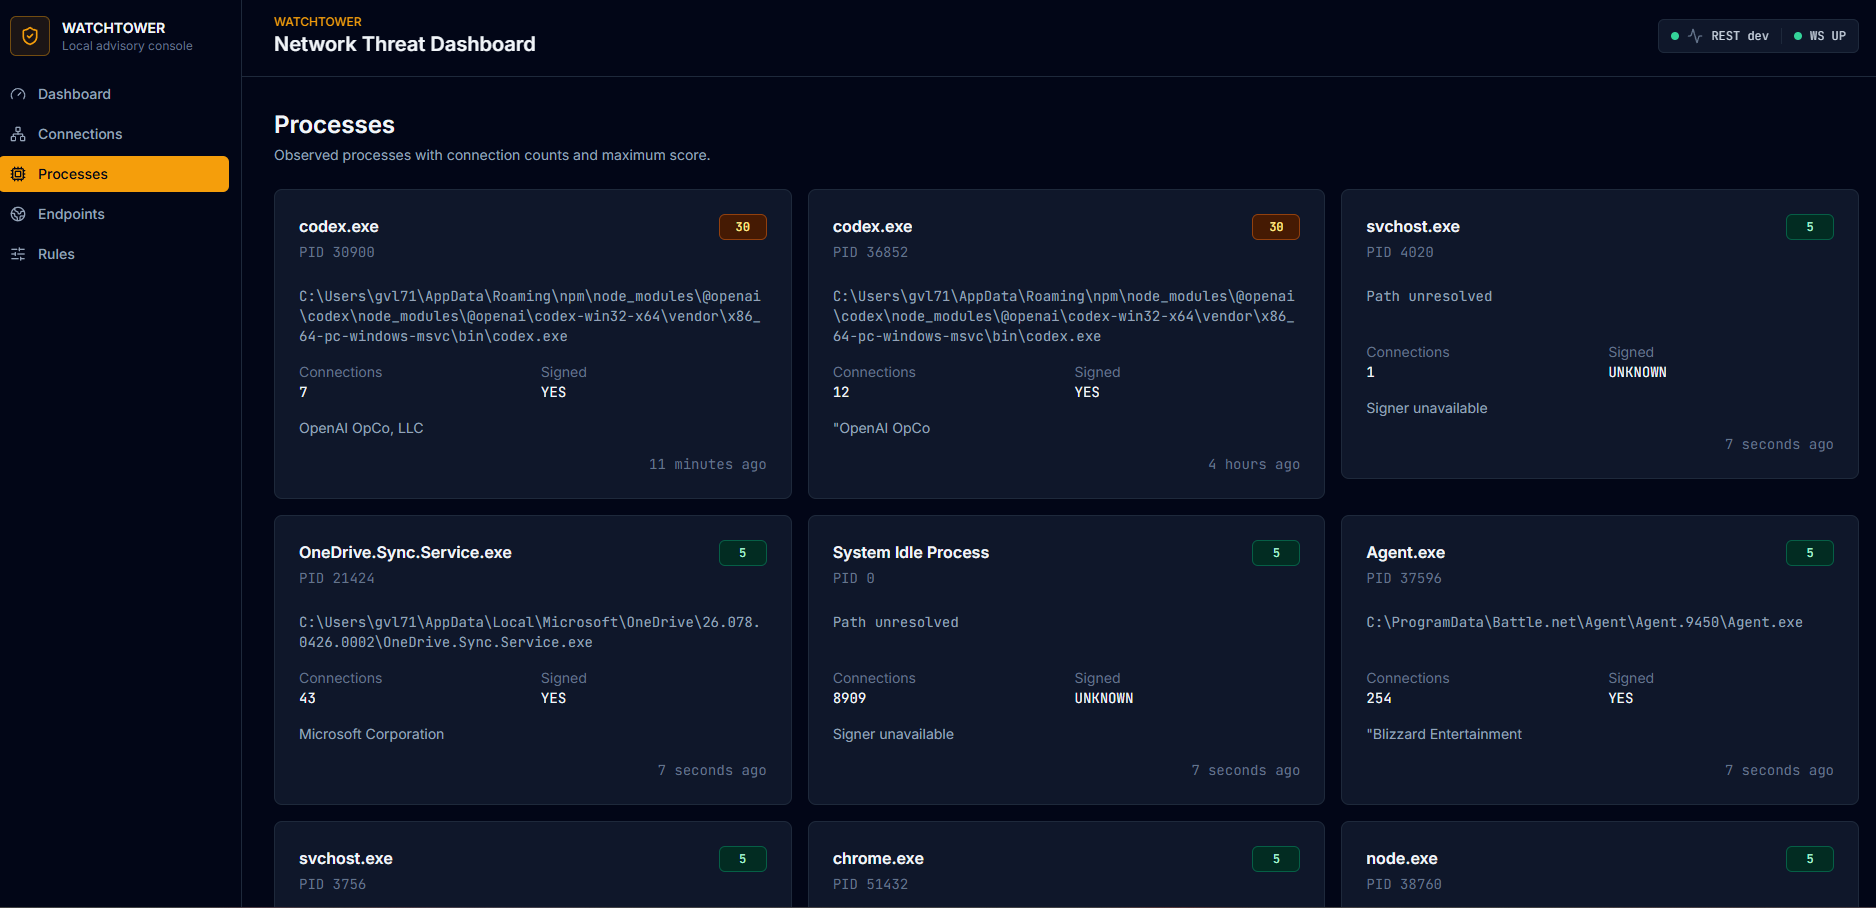
Task: Click the Battle.net Agent.exe file path
Action: (x=1585, y=623)
